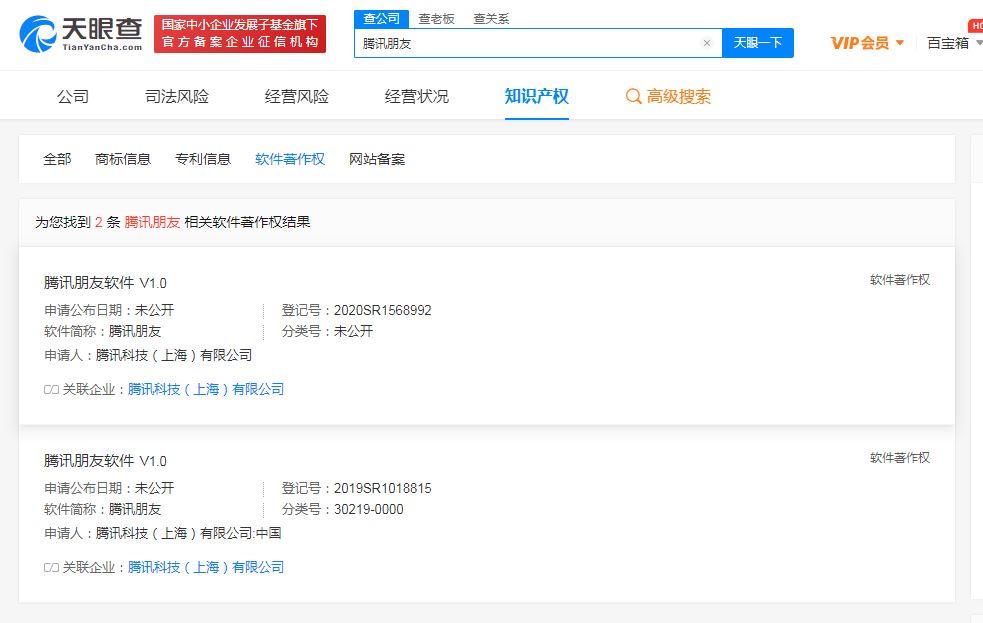
Task: Click the 软件著作权 tag on the first result card
Action: click(x=899, y=281)
